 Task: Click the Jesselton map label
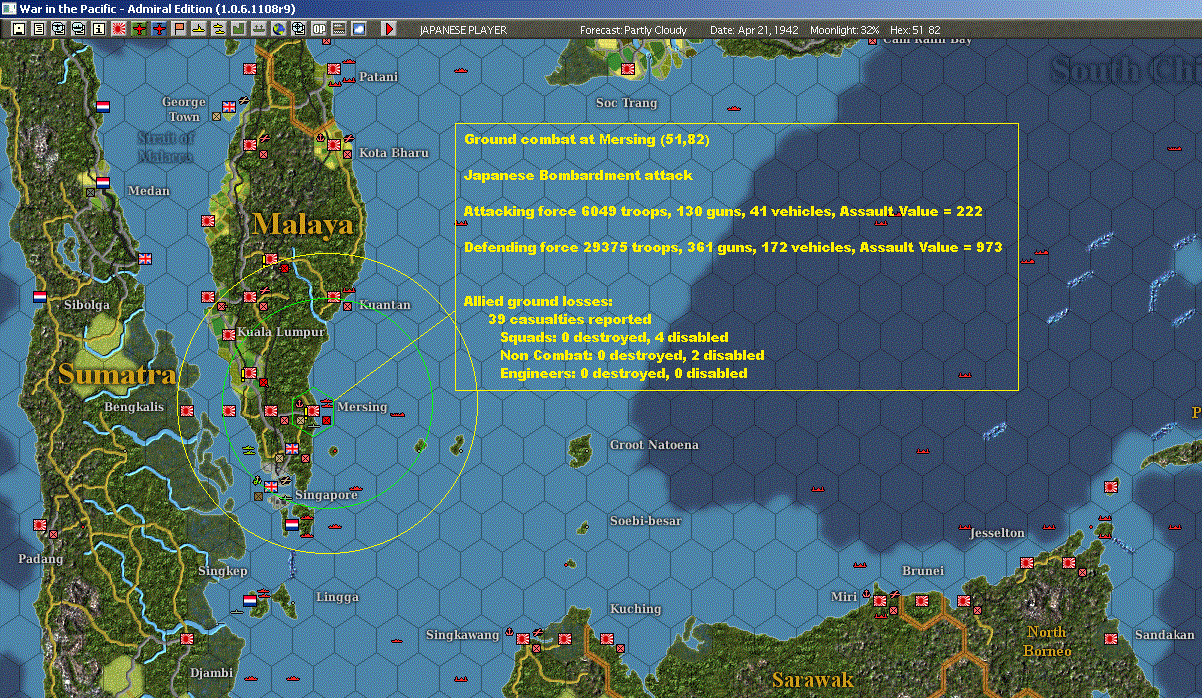[x=997, y=533]
